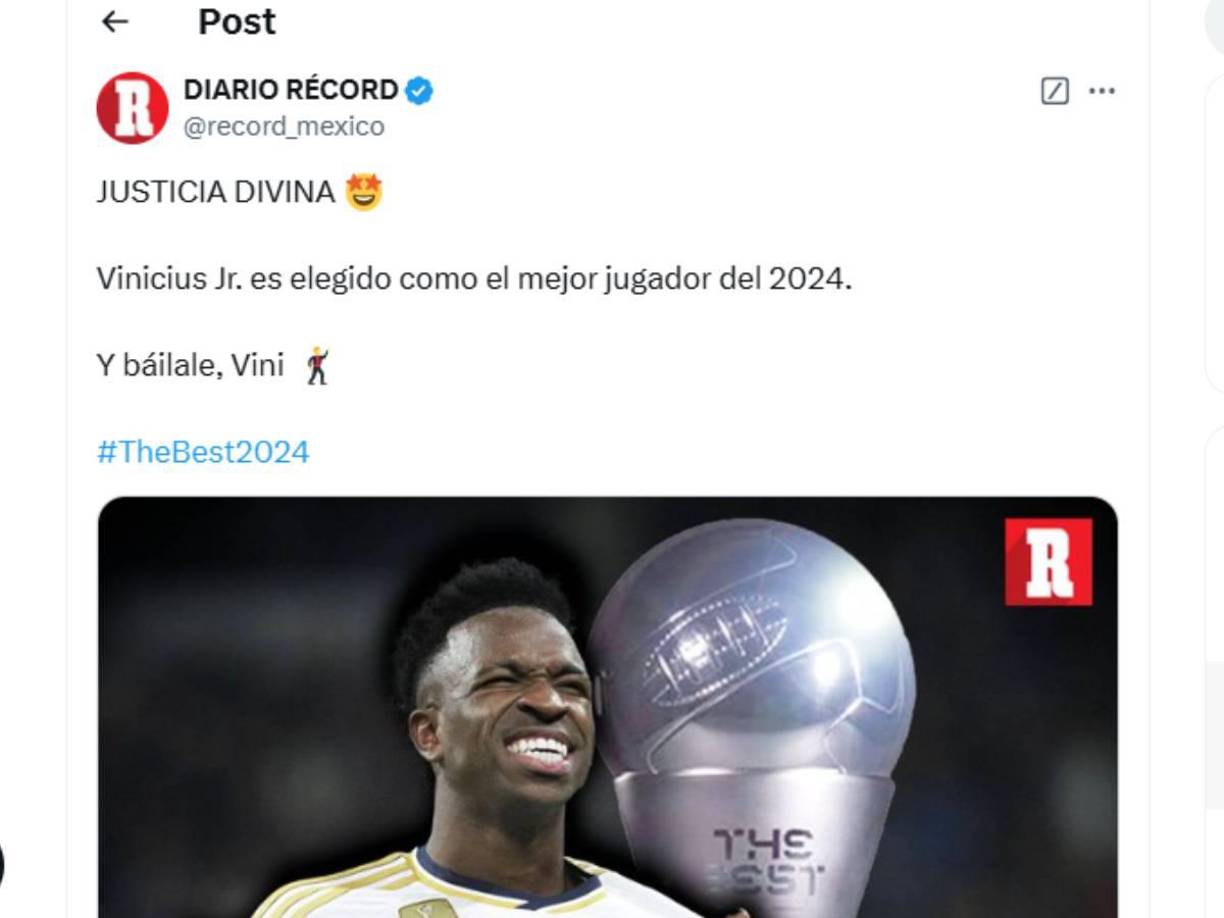Viewport: 1224px width, 918px height.
Task: Click the Y báilale, Vini line
Action: pos(190,366)
